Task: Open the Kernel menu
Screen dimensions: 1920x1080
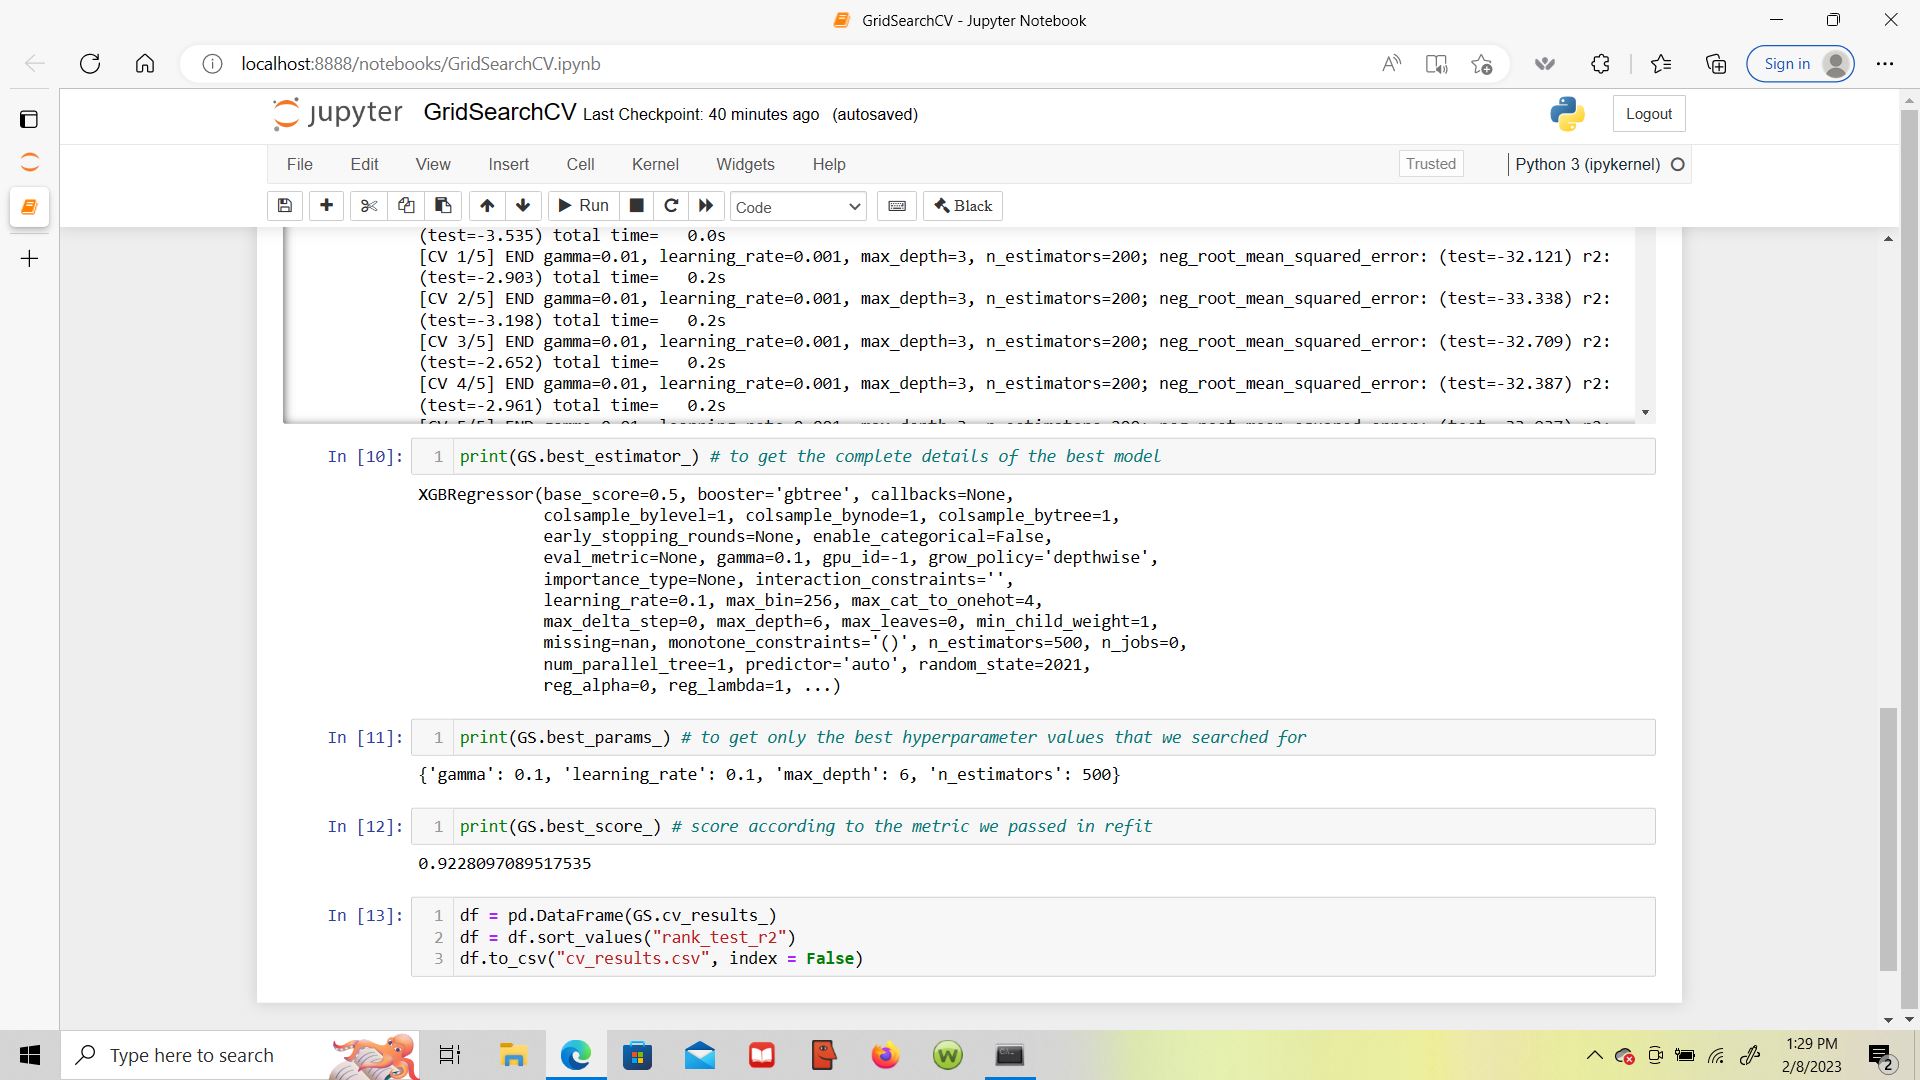Action: tap(654, 164)
